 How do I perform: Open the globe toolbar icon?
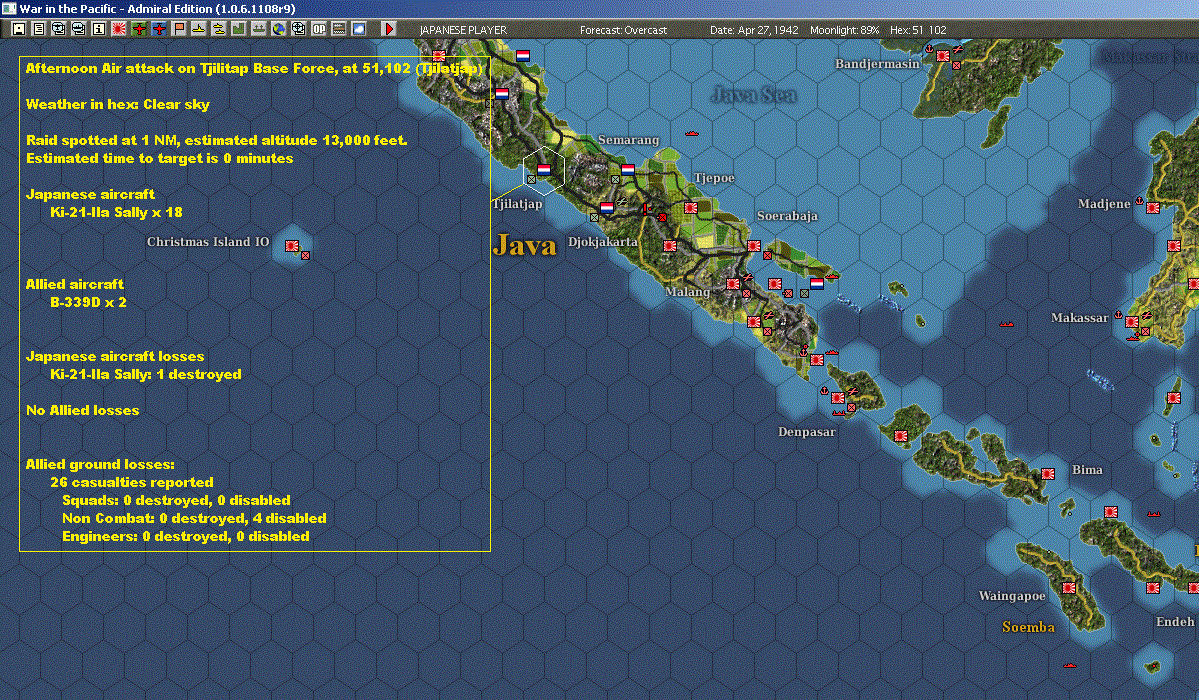[278, 29]
